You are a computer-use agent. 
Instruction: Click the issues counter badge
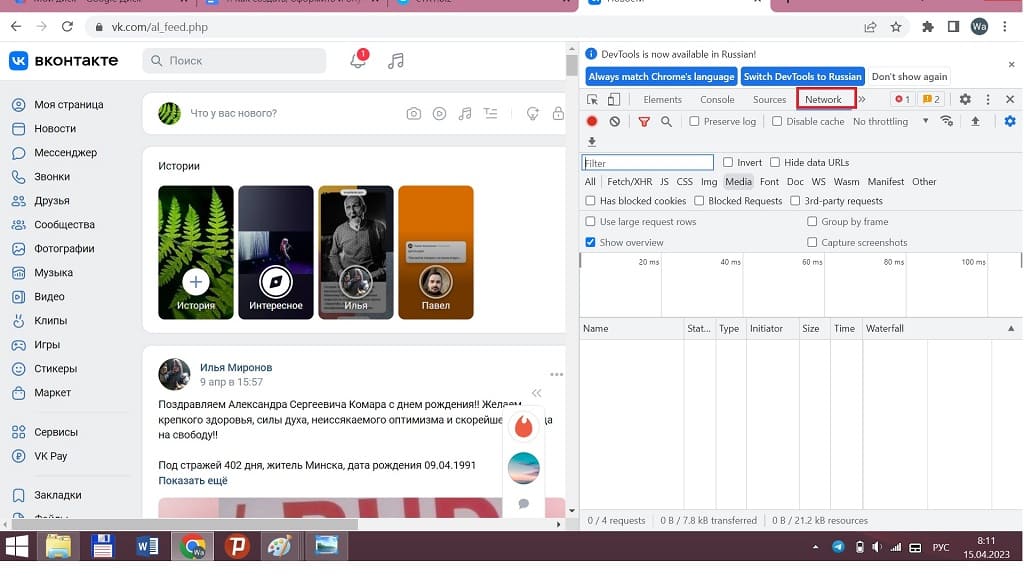931,99
